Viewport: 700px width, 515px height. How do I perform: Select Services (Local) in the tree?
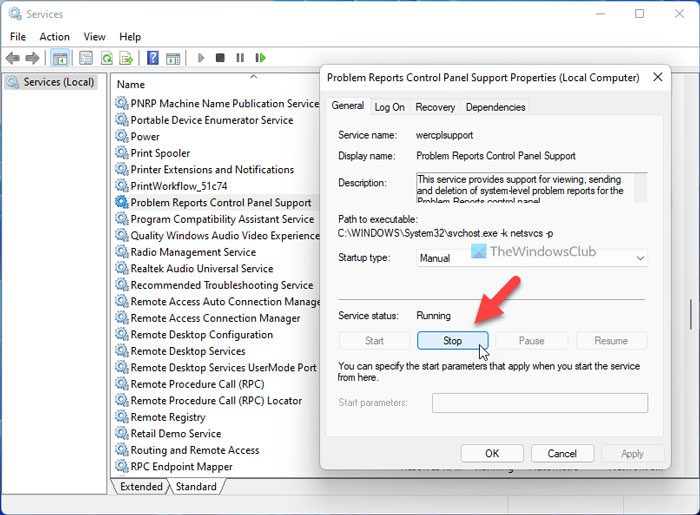tap(51, 82)
